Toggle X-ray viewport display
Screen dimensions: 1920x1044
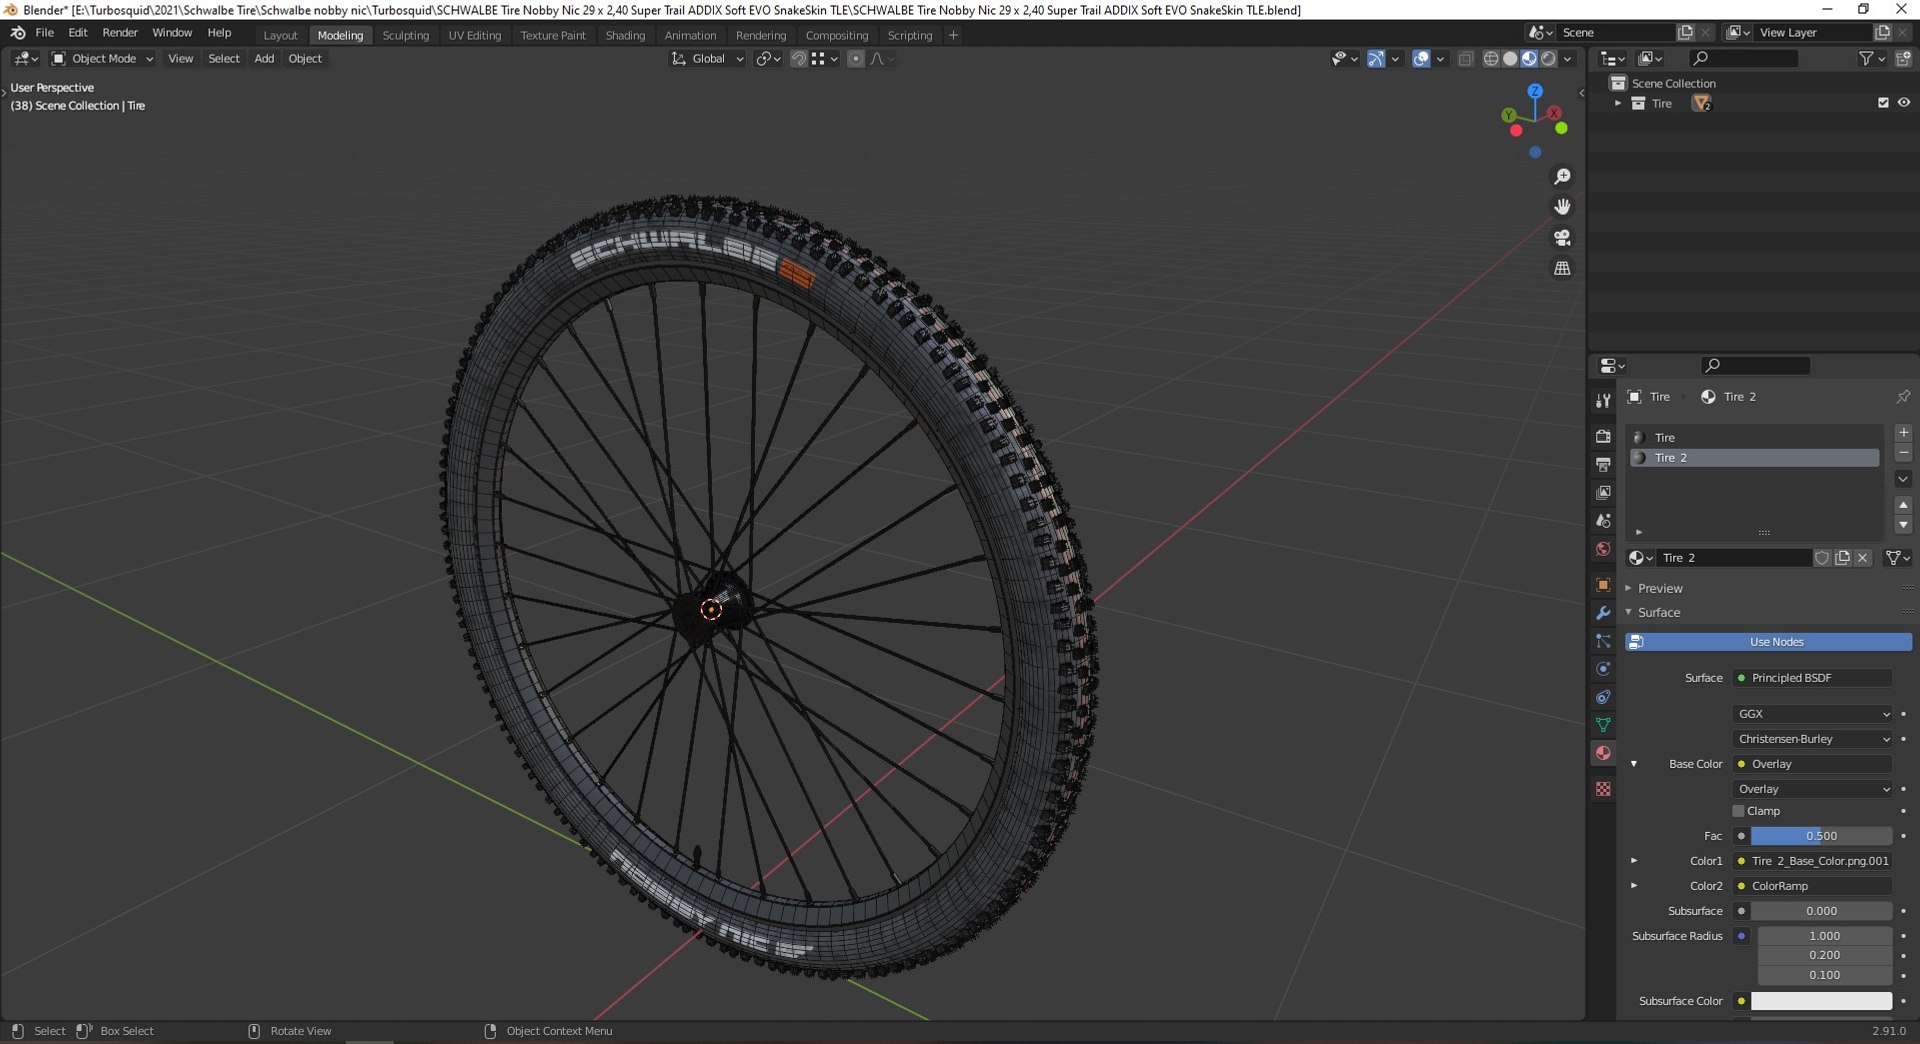(x=1465, y=59)
